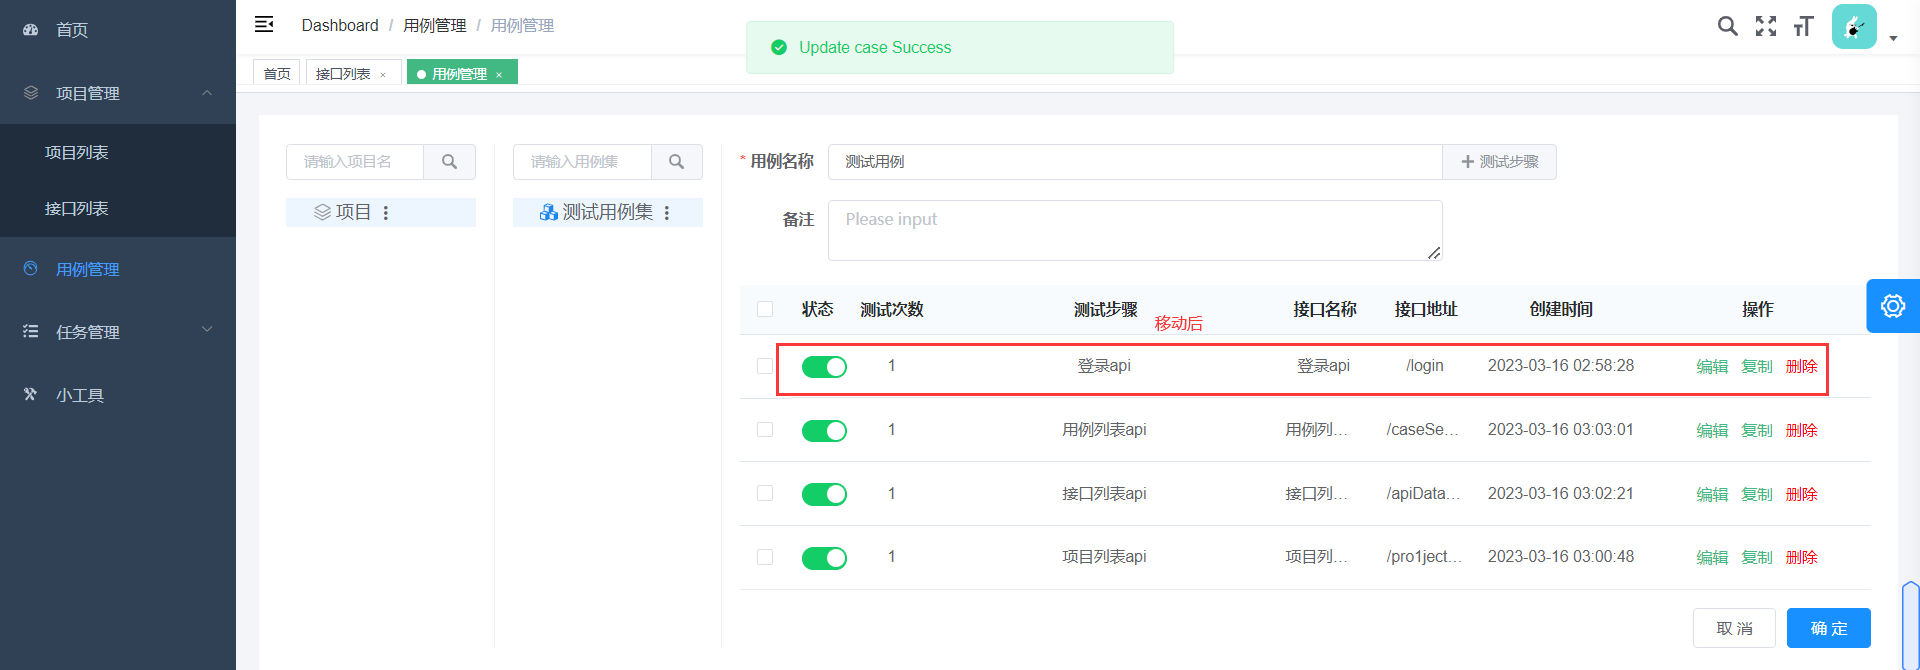The image size is (1920, 670).
Task: Check the 接口列表api row checkbox
Action: pos(765,493)
